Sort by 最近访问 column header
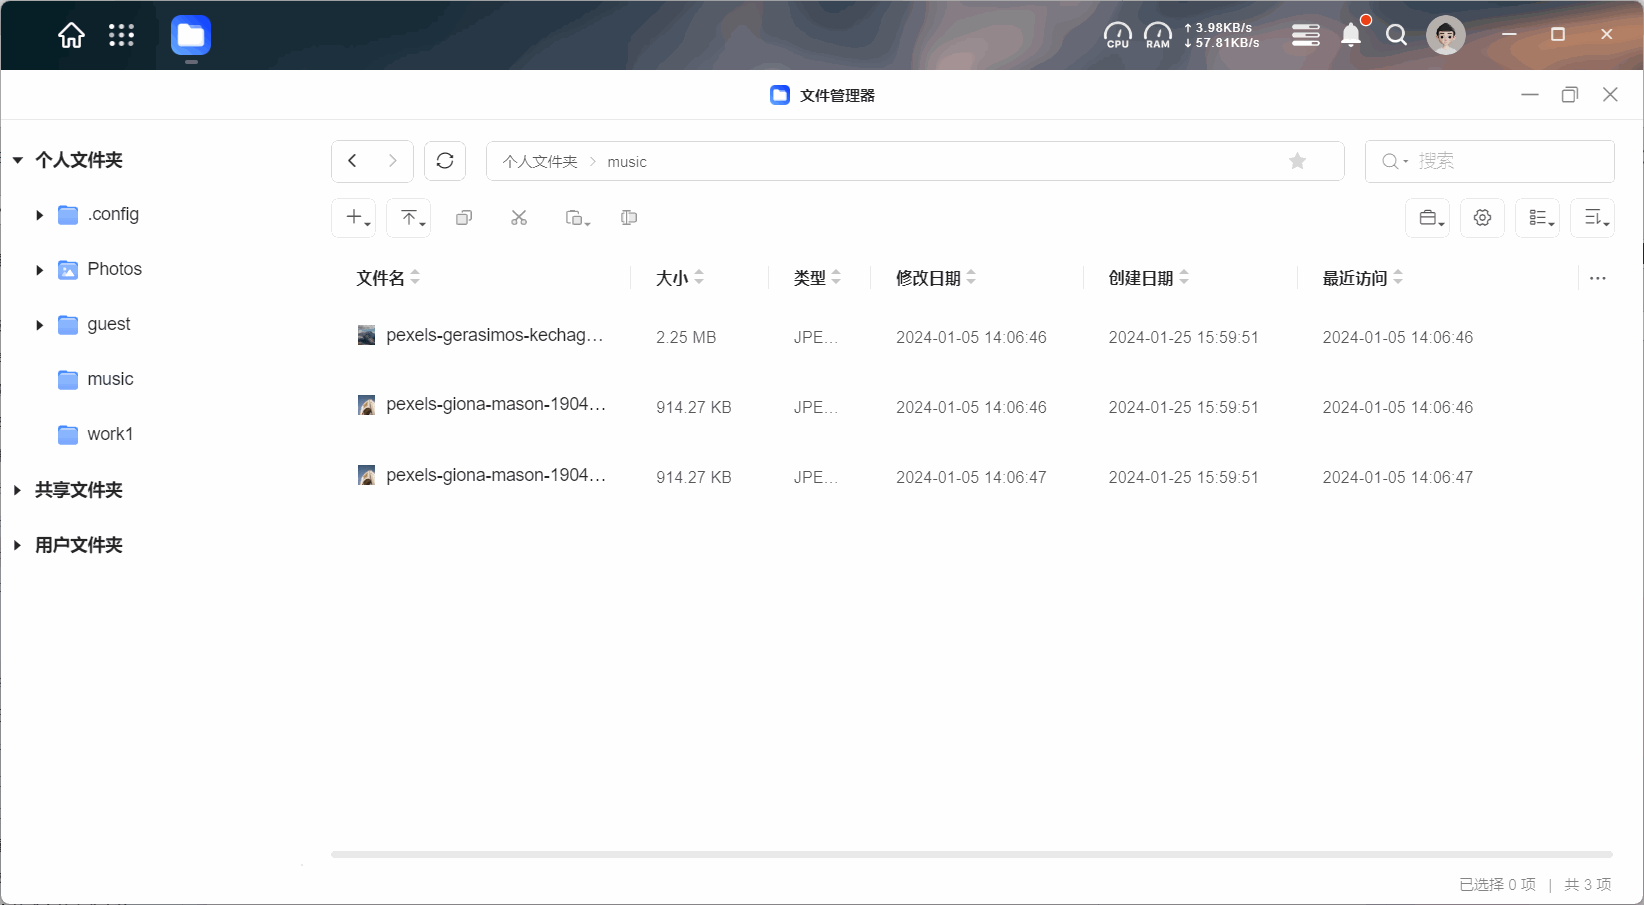 (x=1363, y=278)
